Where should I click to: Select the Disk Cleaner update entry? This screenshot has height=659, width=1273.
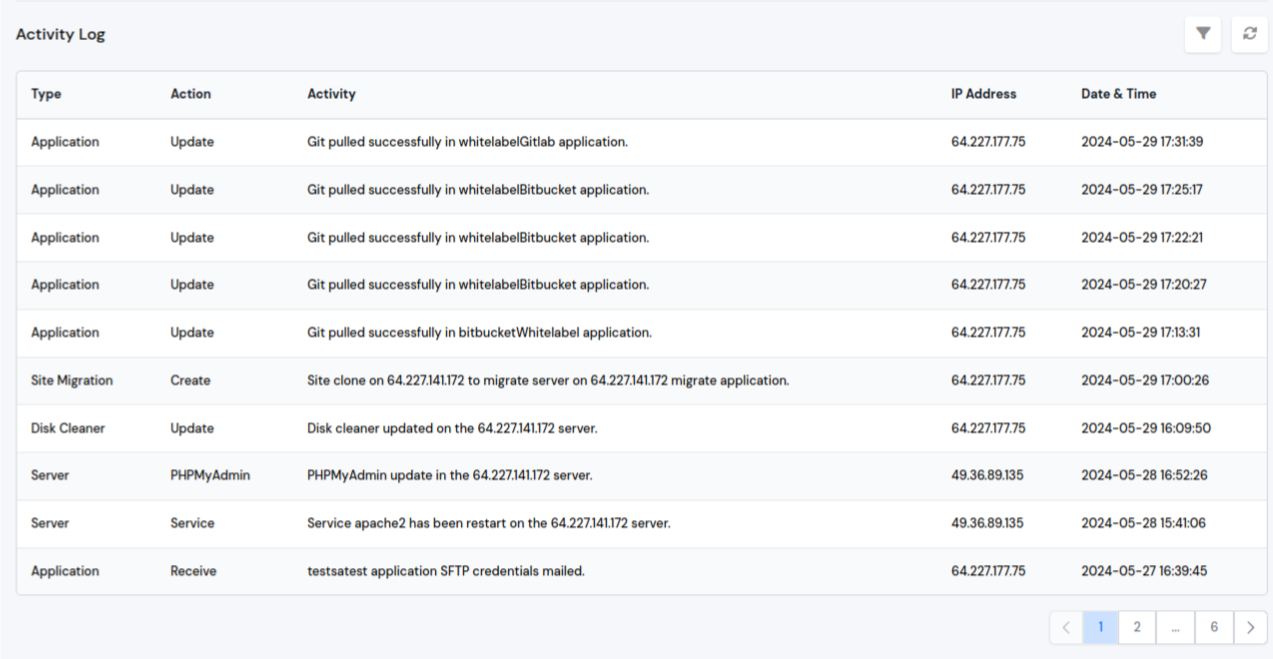[451, 429]
